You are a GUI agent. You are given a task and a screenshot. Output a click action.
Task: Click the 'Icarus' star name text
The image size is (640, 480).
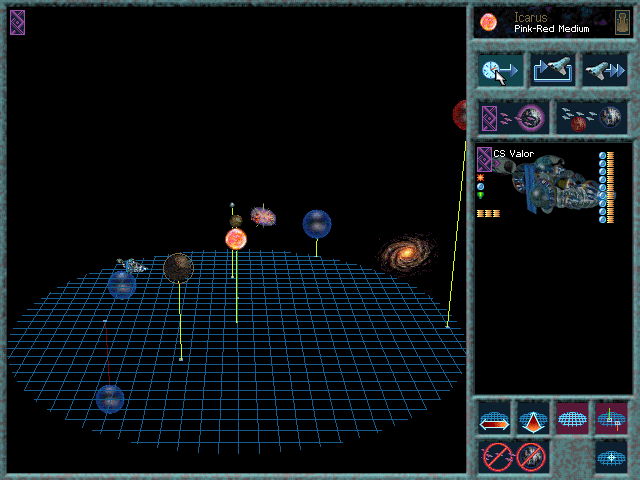point(530,18)
